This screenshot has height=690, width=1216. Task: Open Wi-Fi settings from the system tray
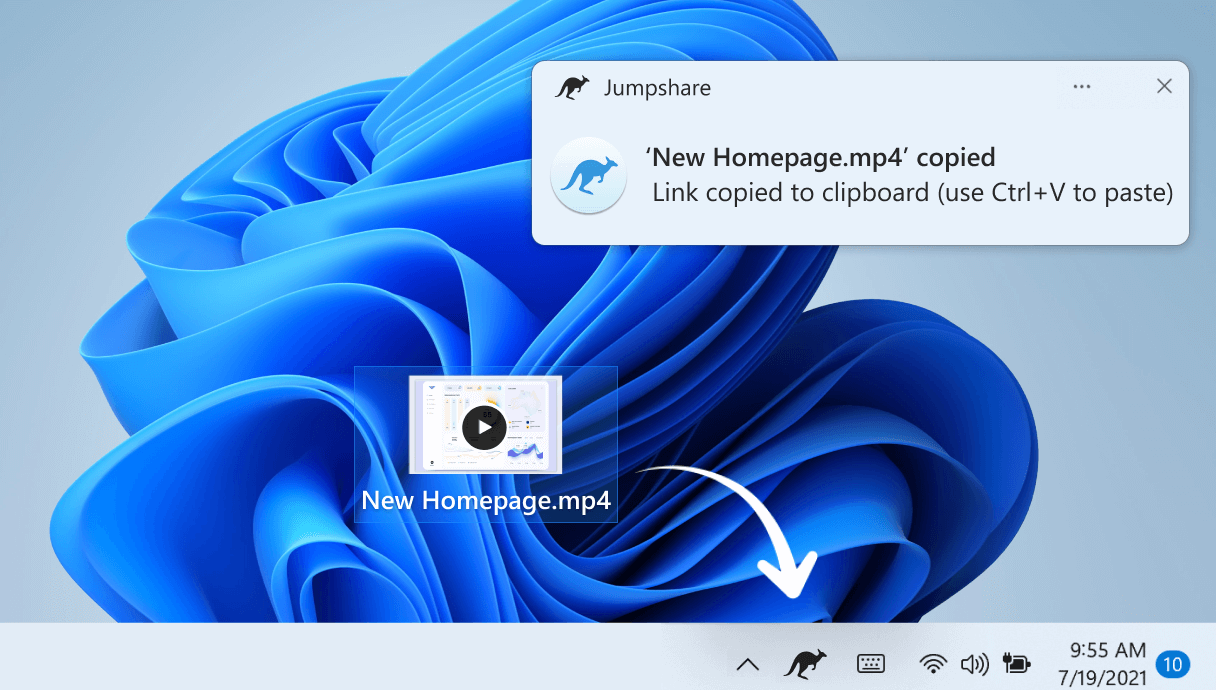[933, 663]
